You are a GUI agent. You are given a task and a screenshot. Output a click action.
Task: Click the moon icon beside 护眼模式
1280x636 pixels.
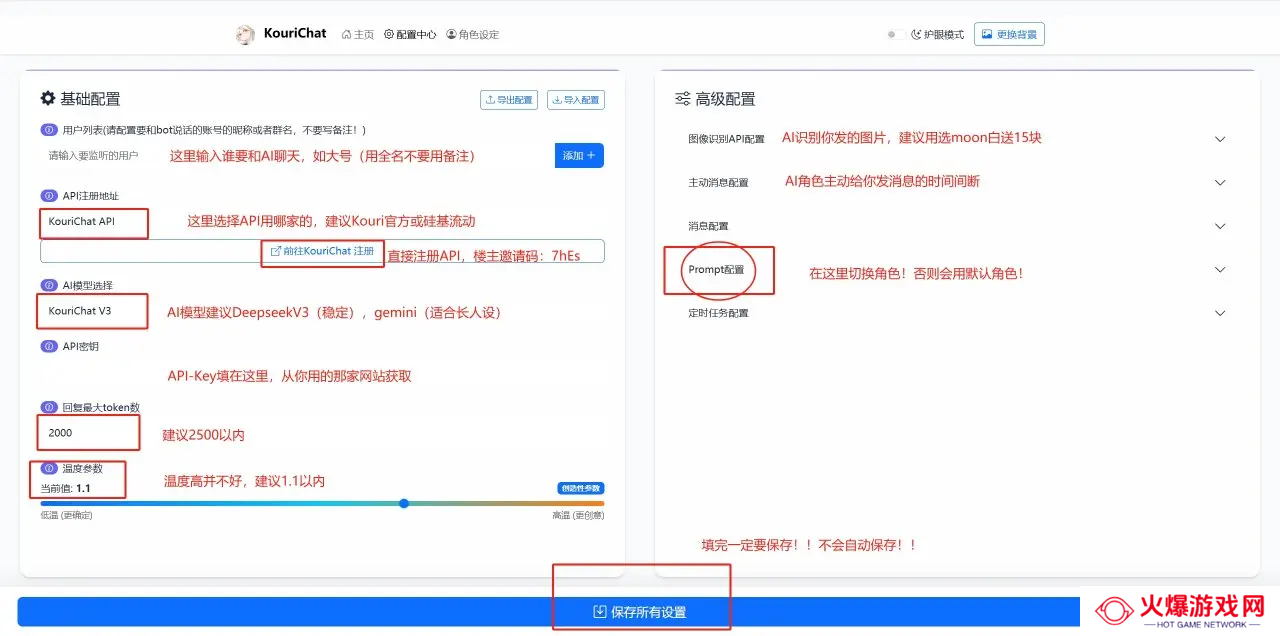(916, 34)
